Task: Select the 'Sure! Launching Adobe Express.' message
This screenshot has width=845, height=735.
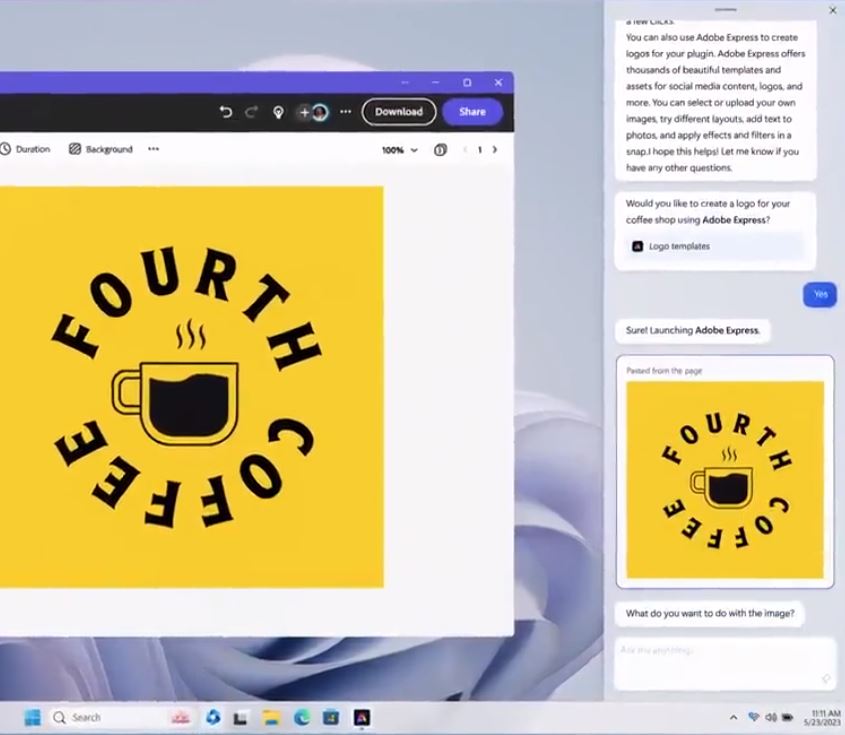Action: point(692,330)
